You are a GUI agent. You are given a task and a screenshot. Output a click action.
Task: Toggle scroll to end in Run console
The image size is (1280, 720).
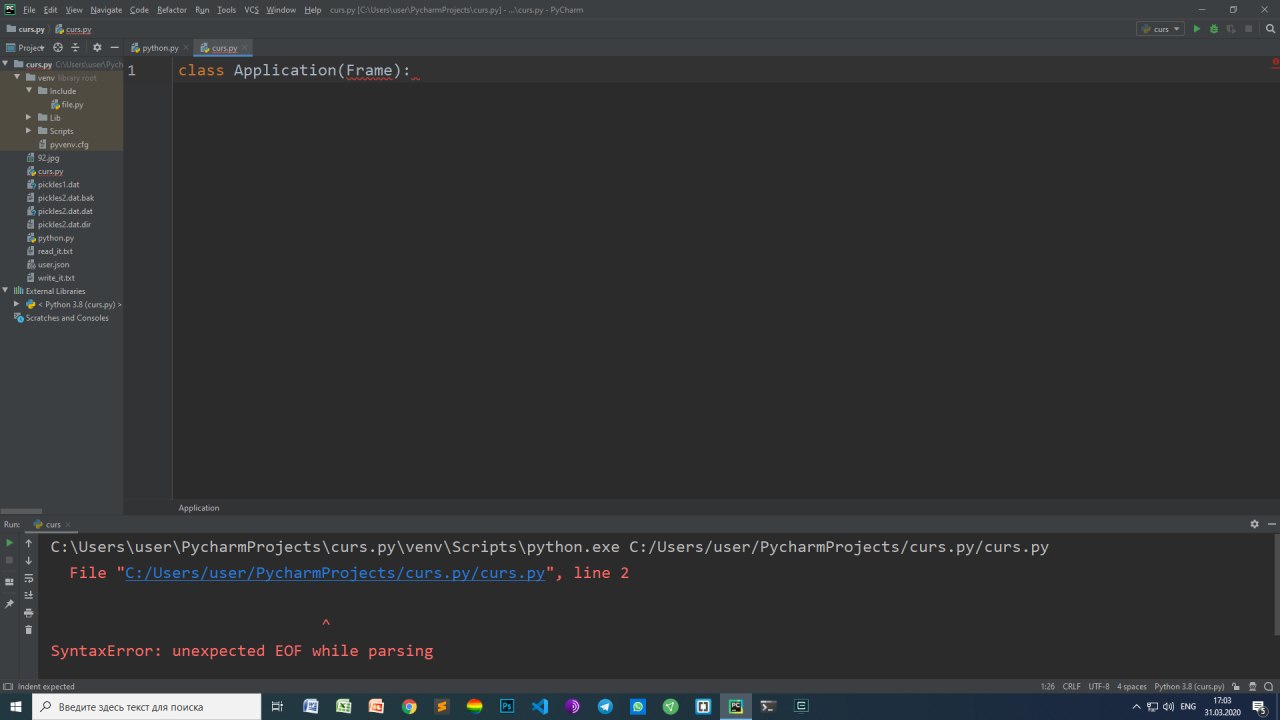point(28,595)
